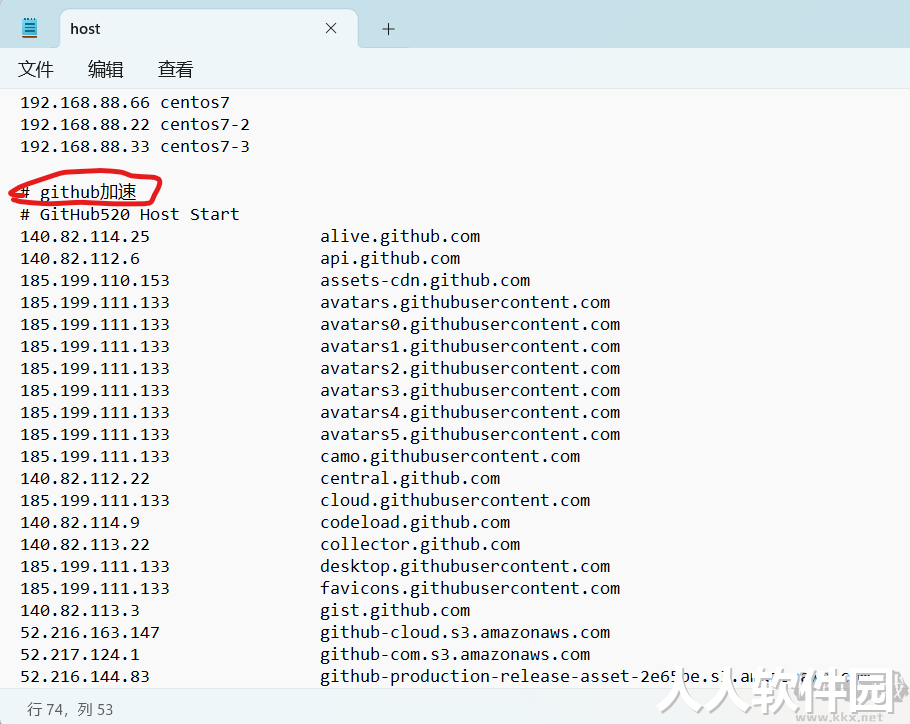Click IP address 140.82.112.22

[x=85, y=479]
